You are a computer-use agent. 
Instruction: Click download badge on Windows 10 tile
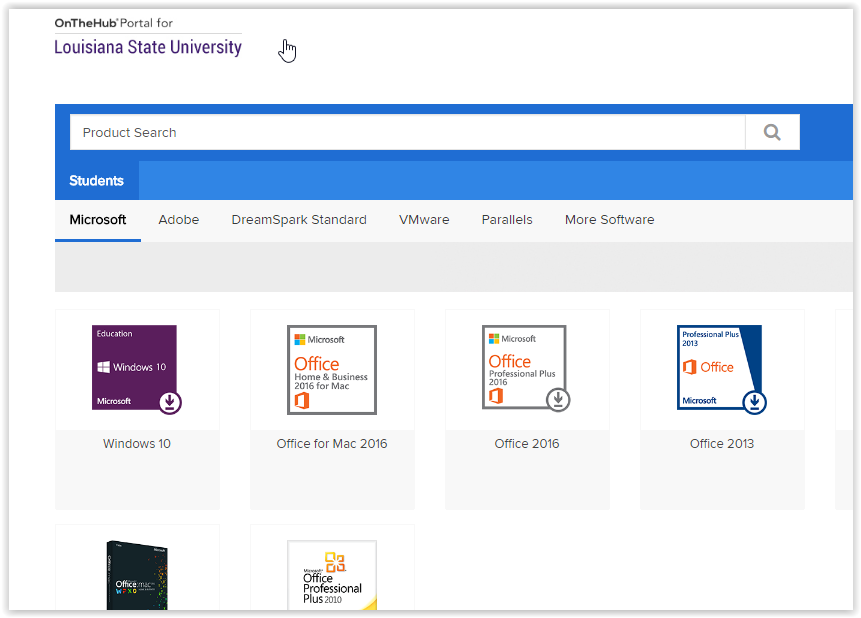[170, 402]
